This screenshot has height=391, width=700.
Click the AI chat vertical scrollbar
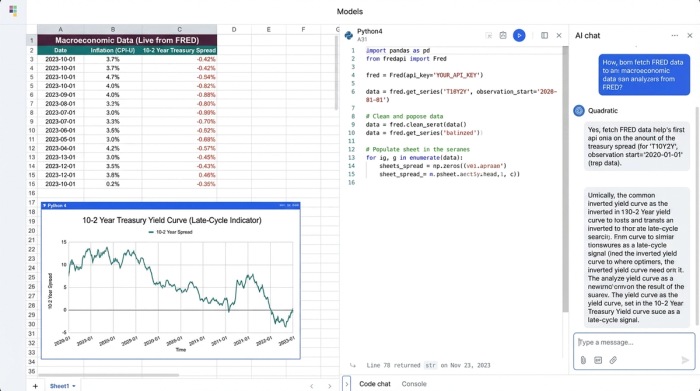pyautogui.click(x=697, y=216)
